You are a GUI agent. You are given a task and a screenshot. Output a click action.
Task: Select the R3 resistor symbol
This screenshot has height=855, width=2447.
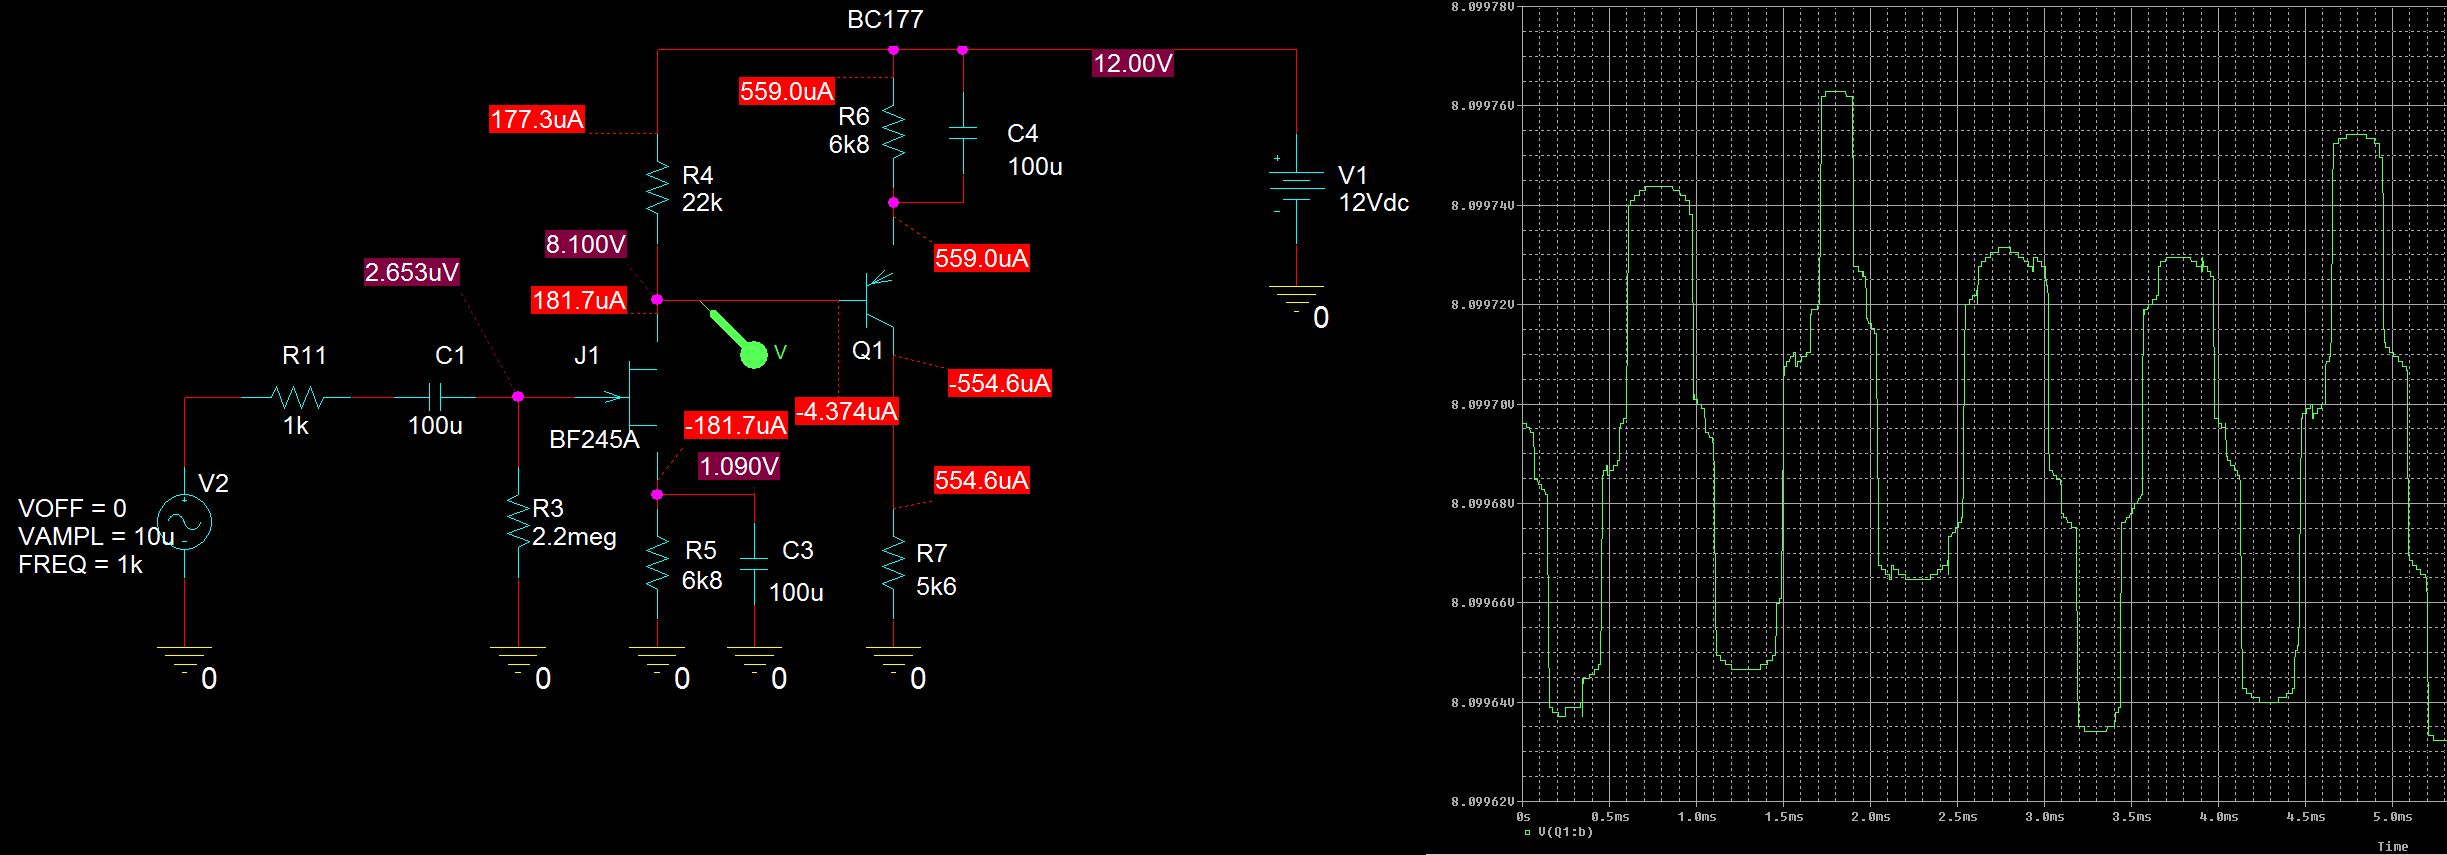(x=518, y=521)
